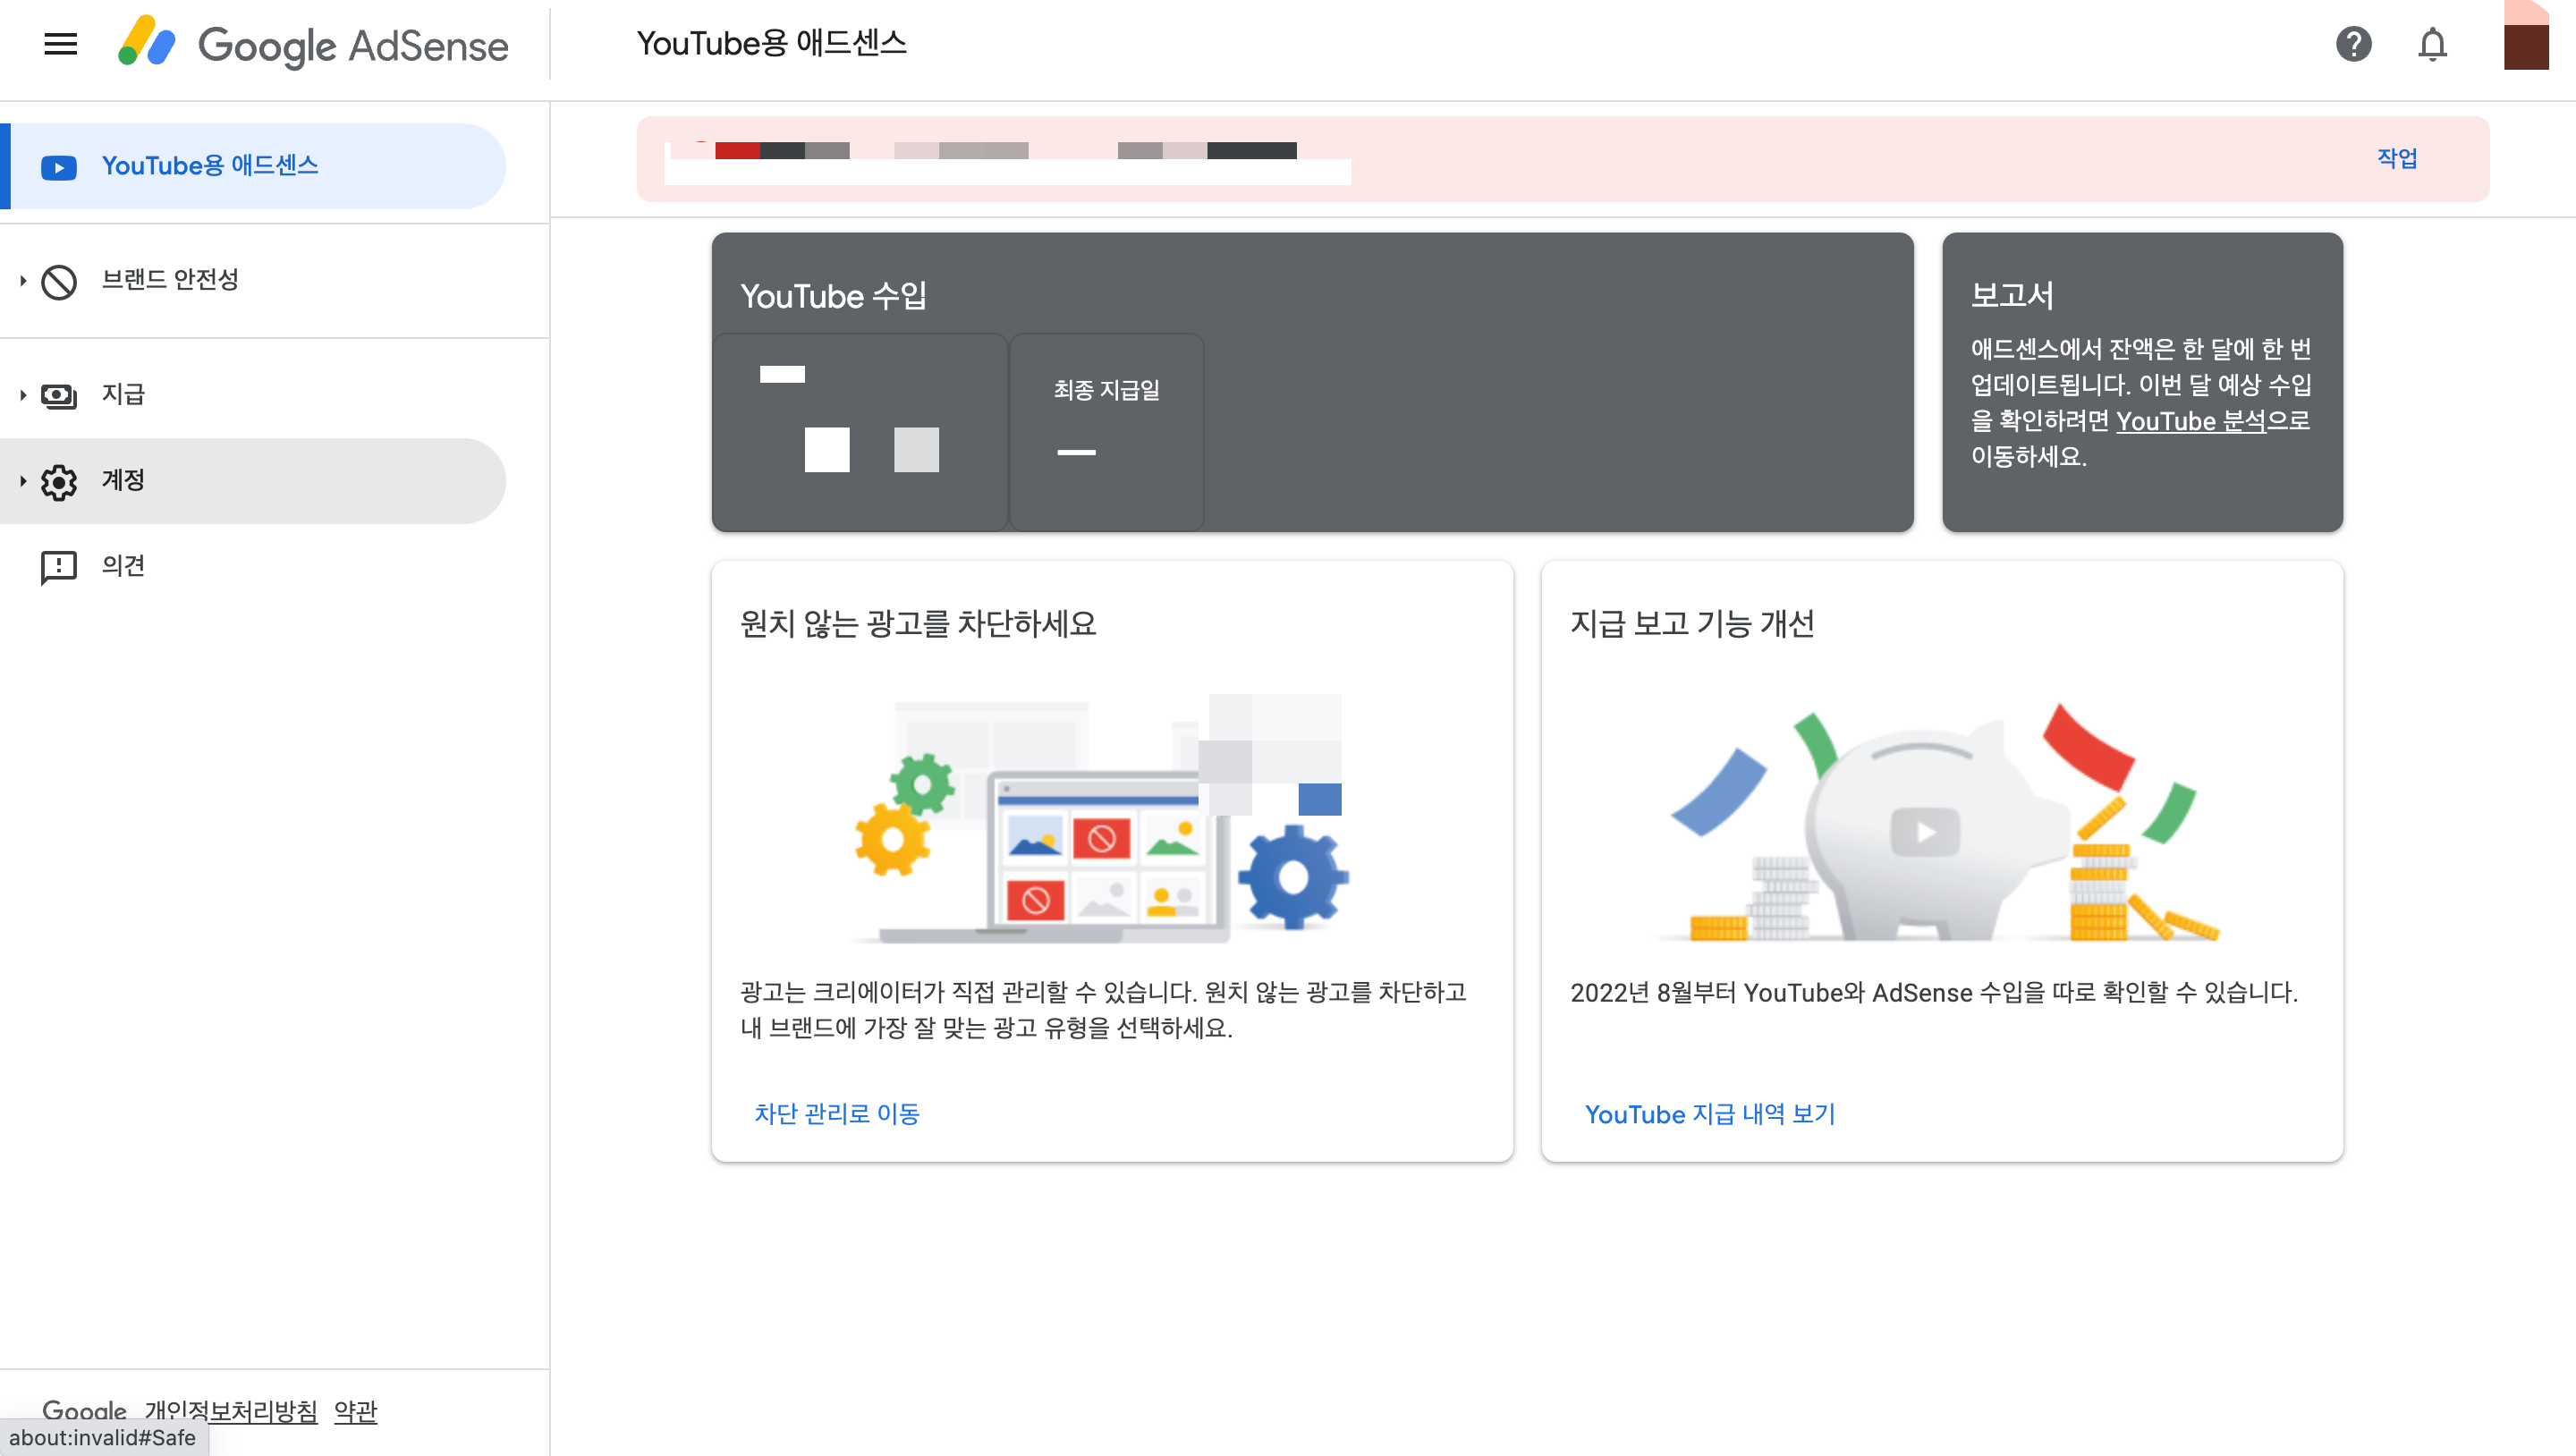Click the account gear icon
This screenshot has height=1456, width=2576.
click(x=58, y=482)
